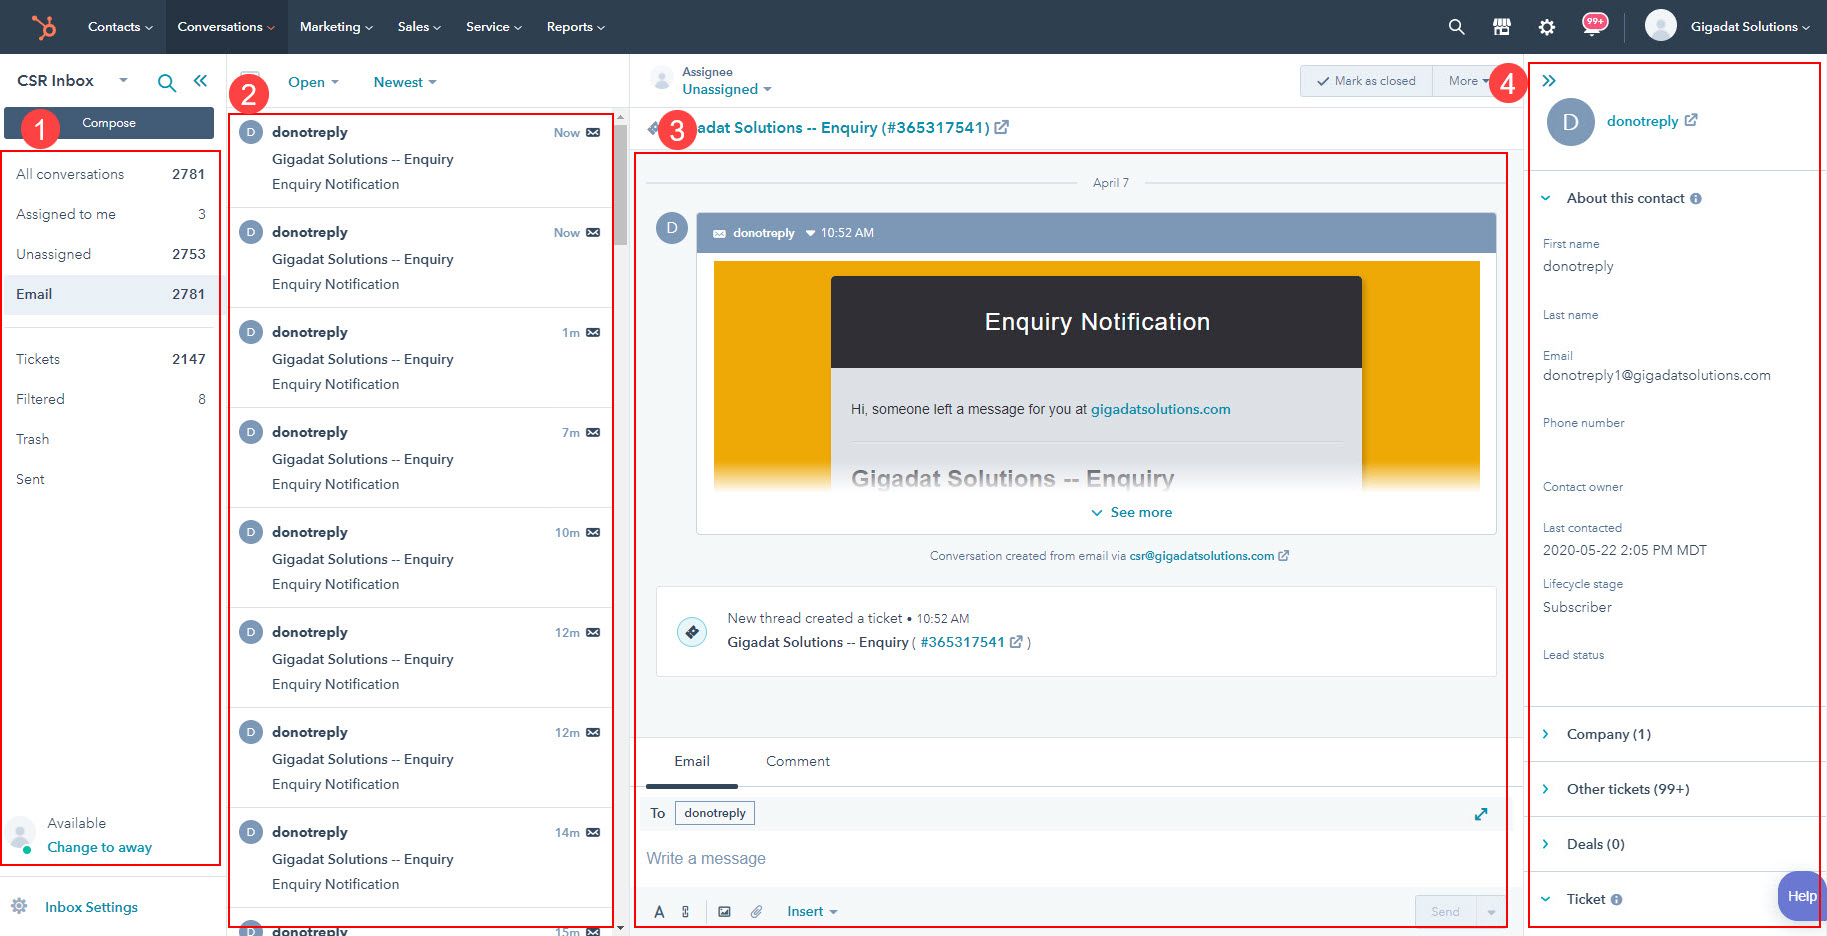Viewport: 1827px width, 936px height.
Task: Open the Conversations menu
Action: 226,27
